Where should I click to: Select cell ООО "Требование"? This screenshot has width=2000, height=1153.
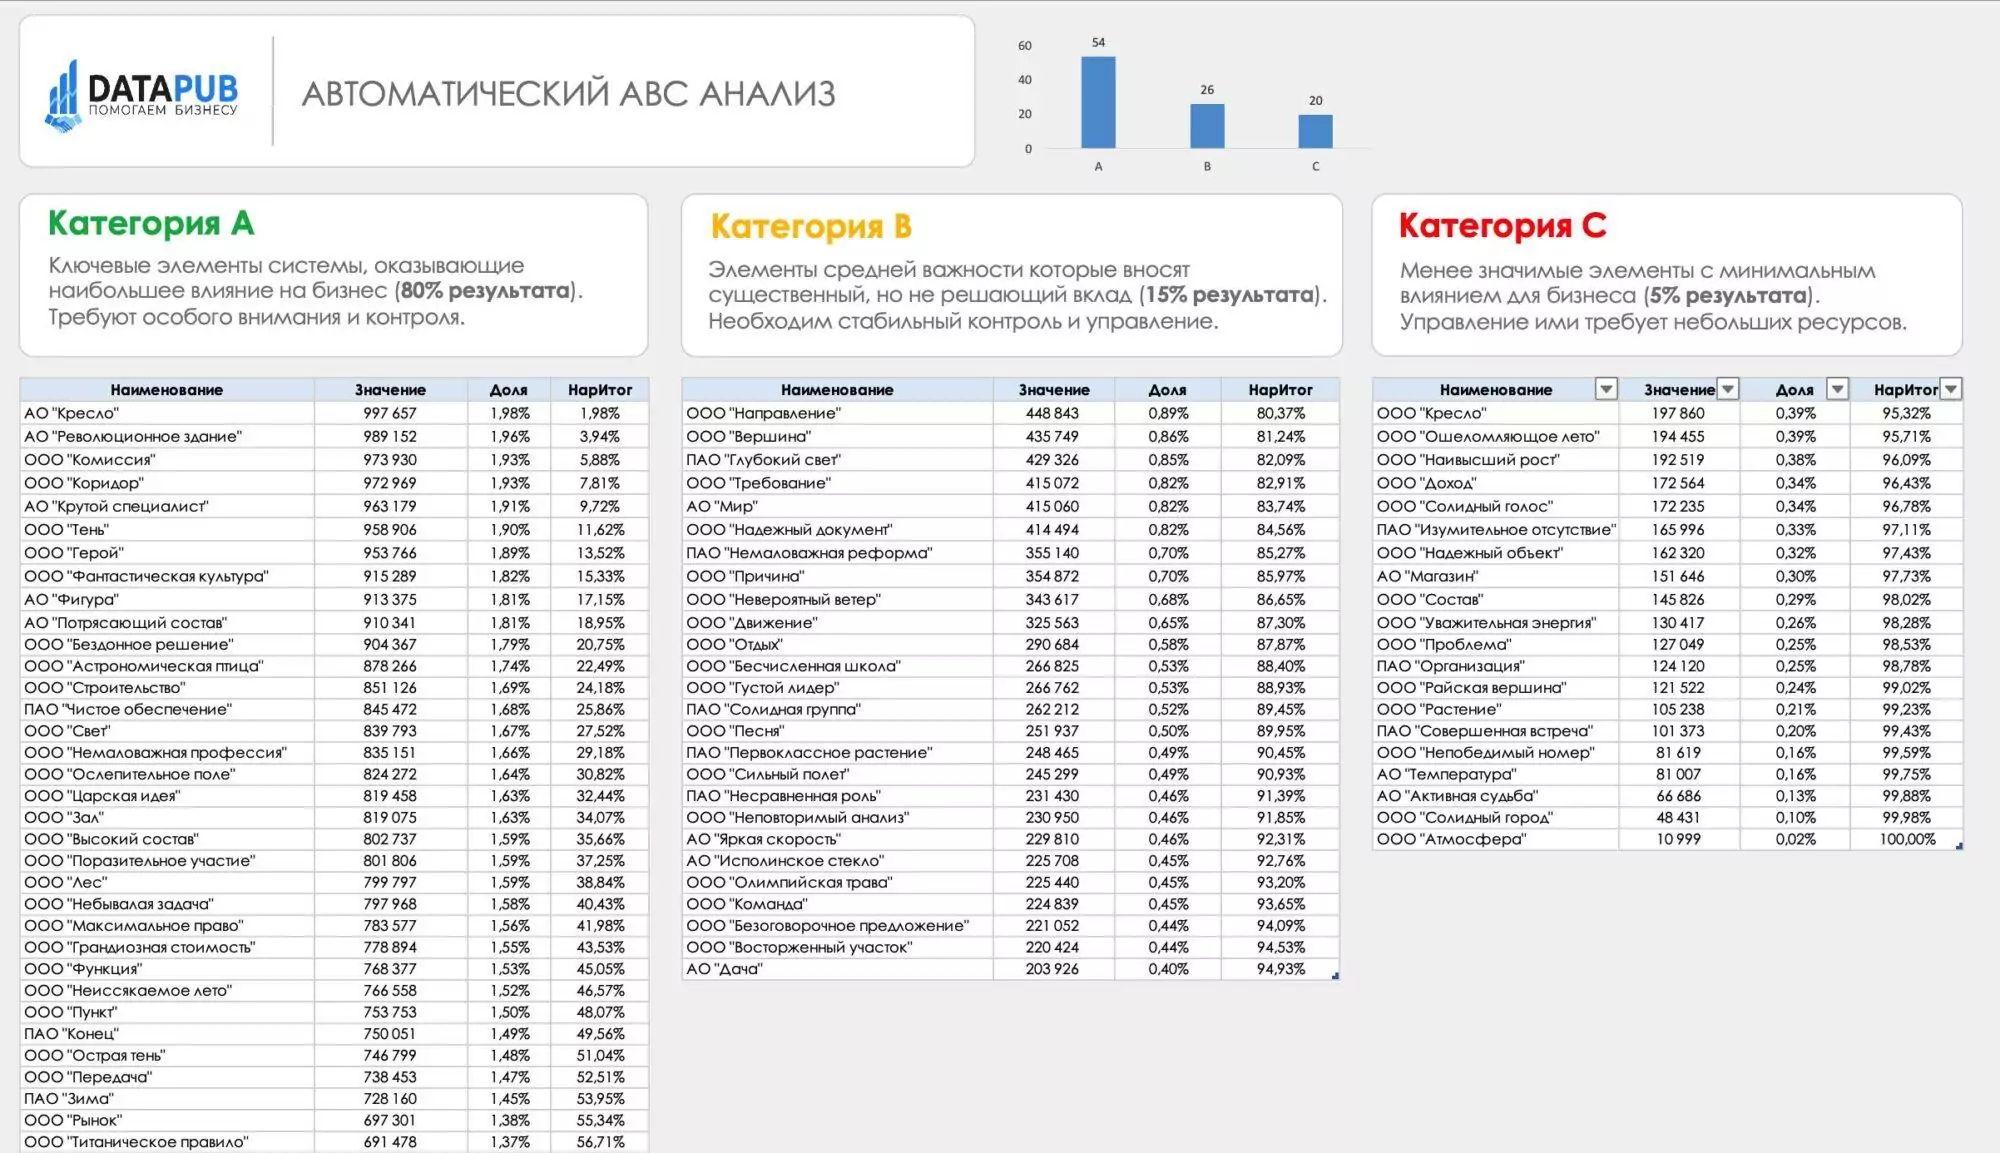point(838,483)
